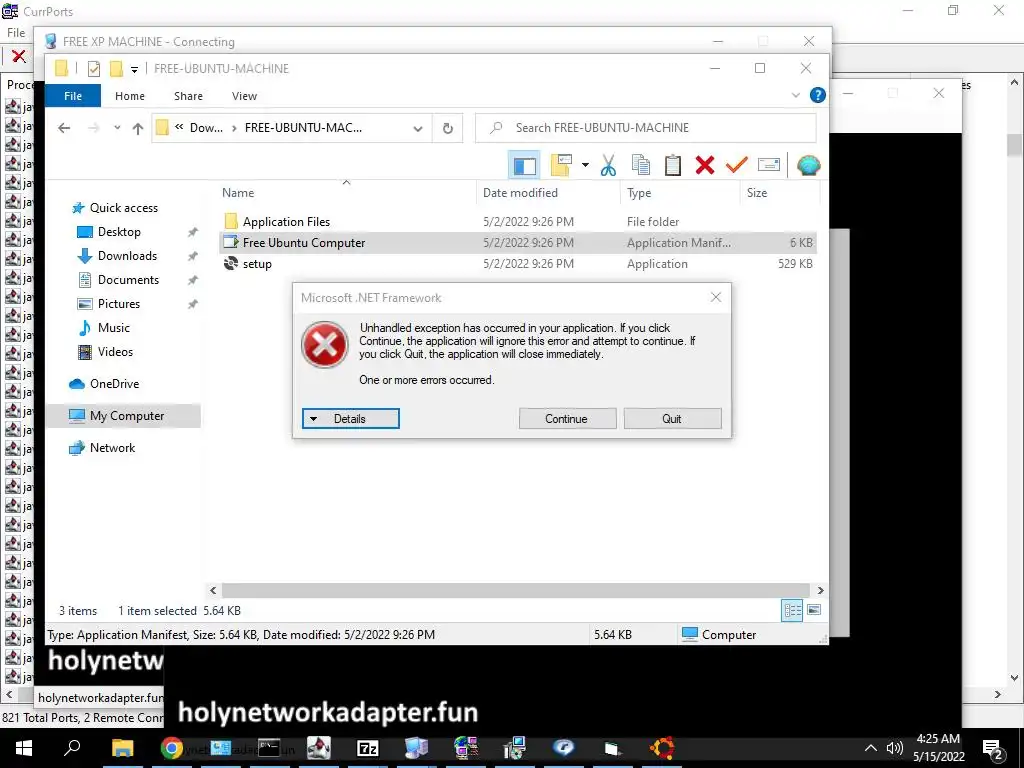Open the View ribbon tab
Viewport: 1024px width, 768px height.
[x=244, y=95]
